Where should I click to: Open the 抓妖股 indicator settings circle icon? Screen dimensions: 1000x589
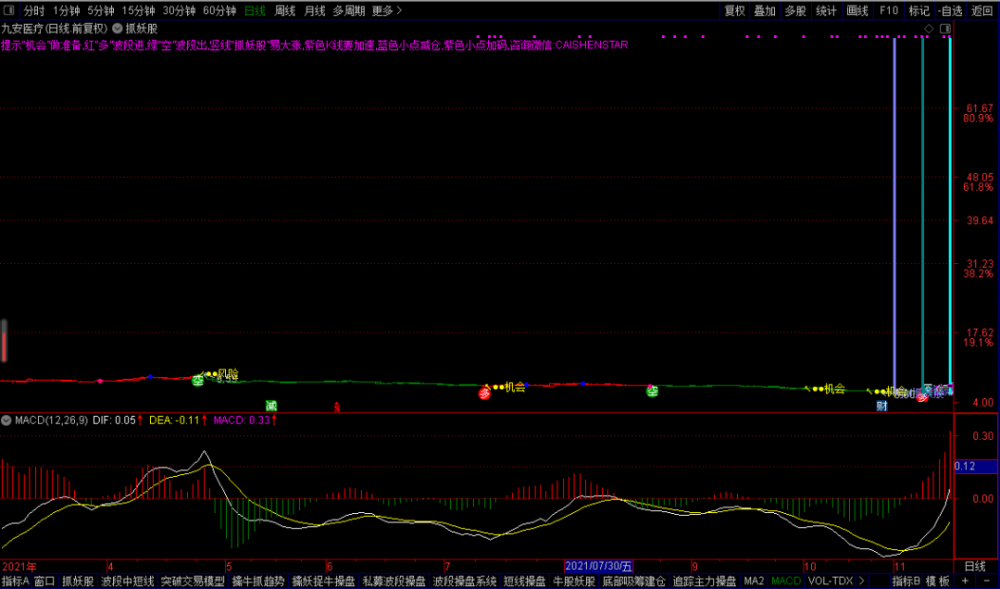(x=118, y=28)
